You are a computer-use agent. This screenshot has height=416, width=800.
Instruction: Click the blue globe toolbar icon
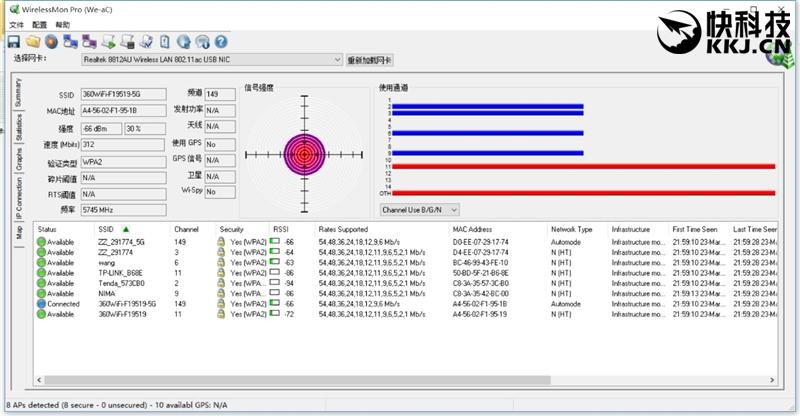point(184,42)
